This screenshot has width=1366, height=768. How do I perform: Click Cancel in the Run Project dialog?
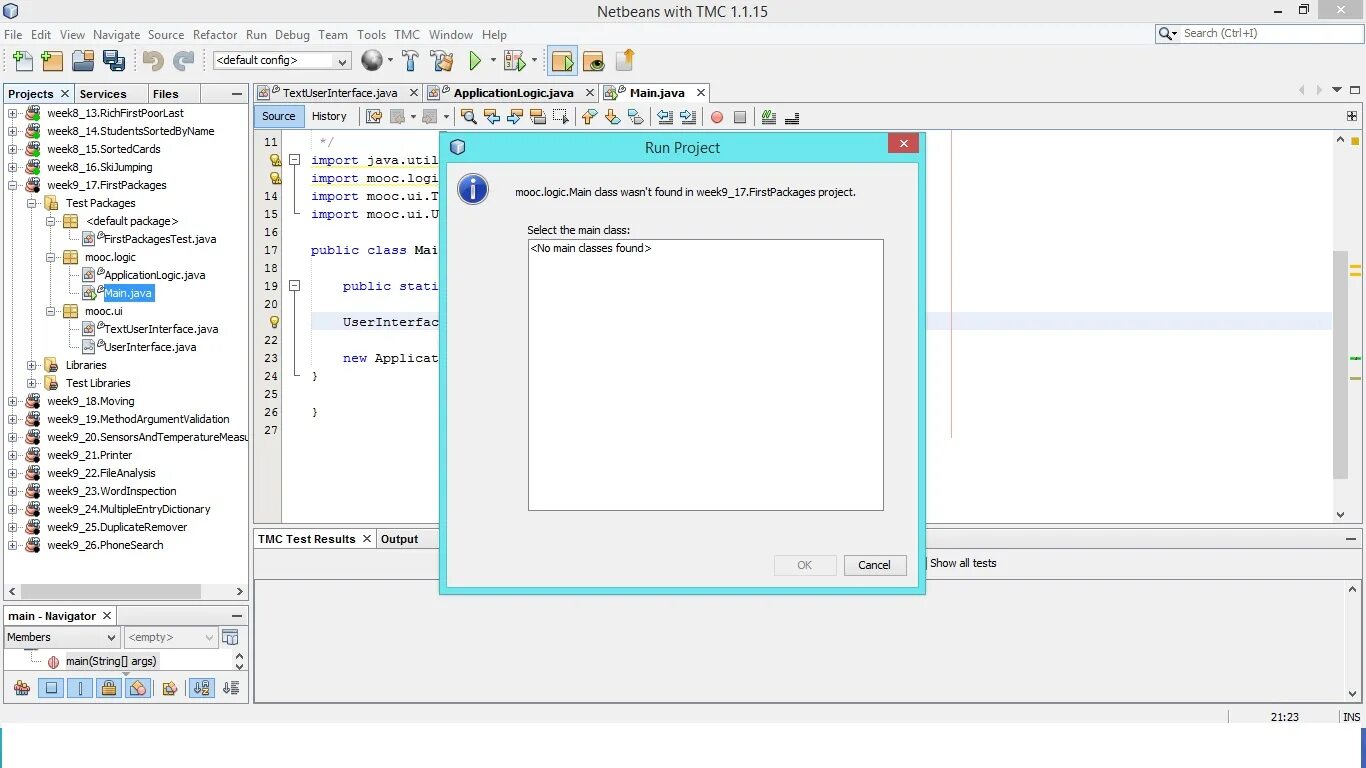(874, 565)
